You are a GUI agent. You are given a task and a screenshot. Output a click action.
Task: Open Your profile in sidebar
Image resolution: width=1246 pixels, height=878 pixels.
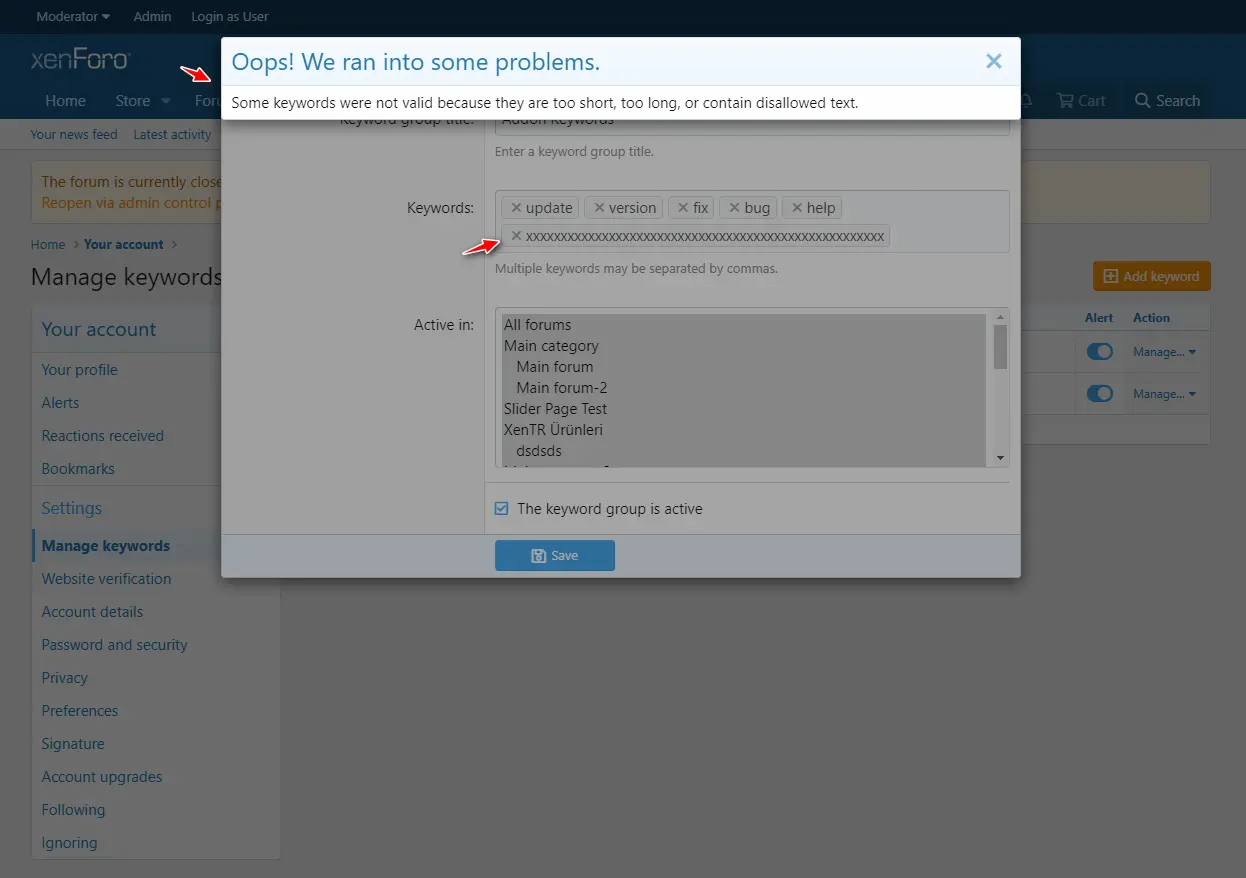80,370
